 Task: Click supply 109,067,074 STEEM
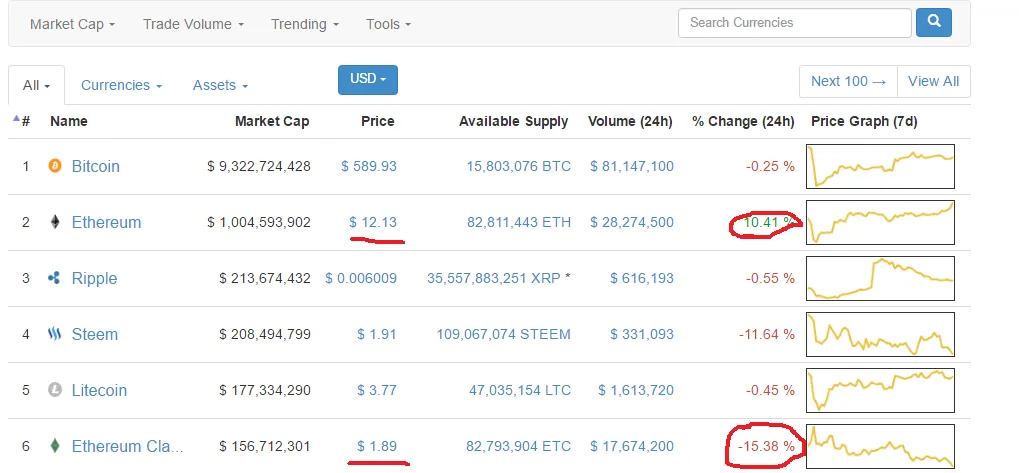pos(504,334)
